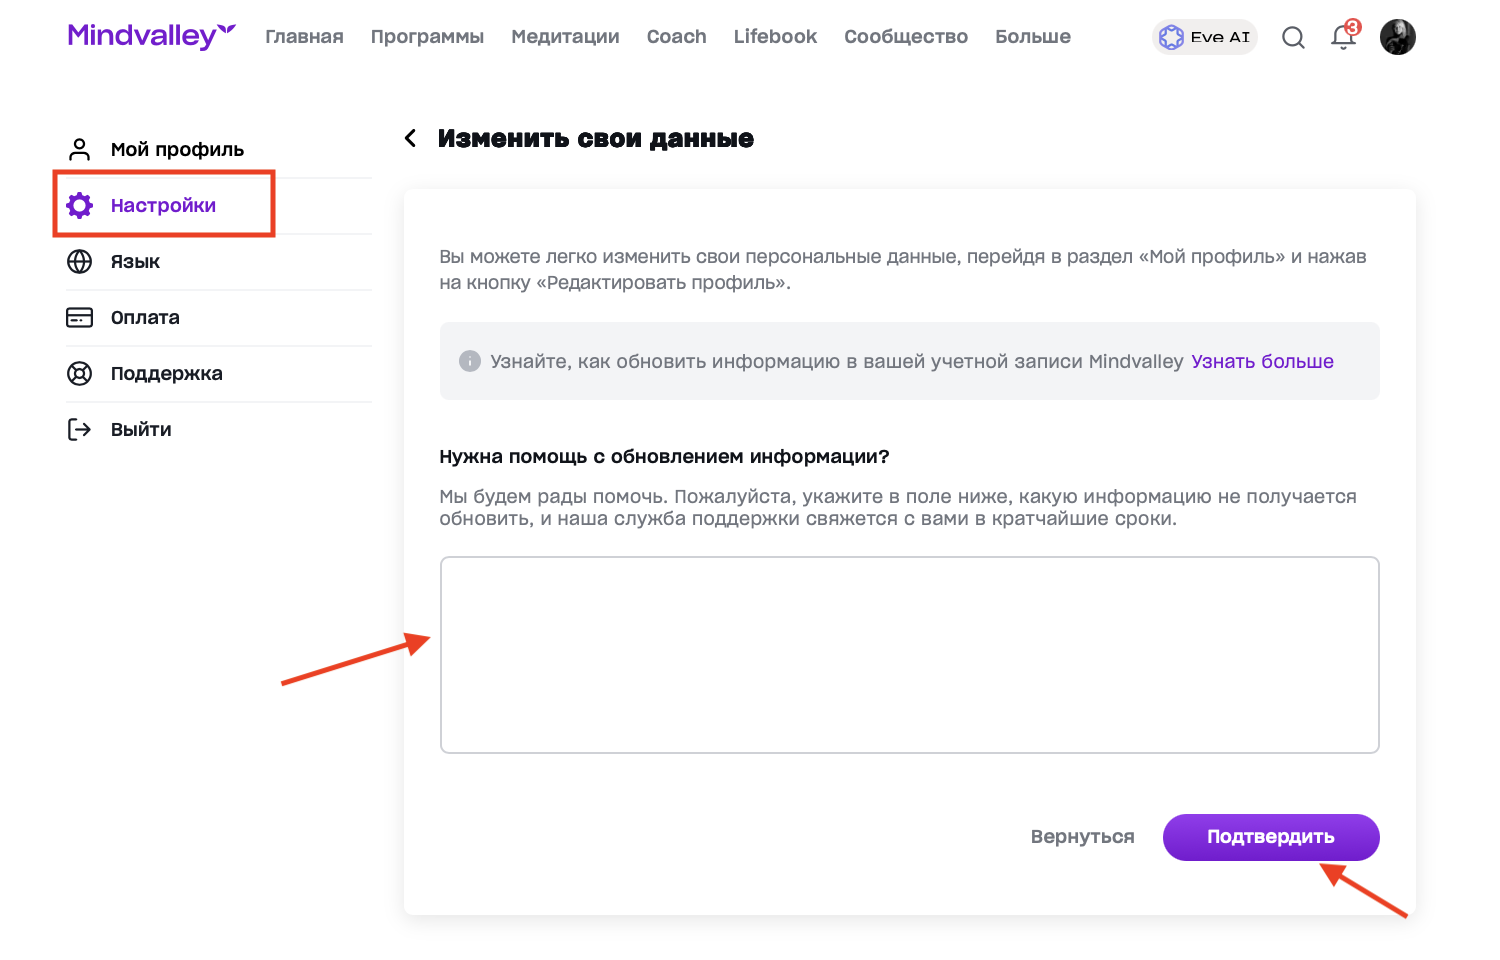Screen dimensions: 1500x960
Task: Expand the Больше nav menu
Action: tap(1032, 37)
